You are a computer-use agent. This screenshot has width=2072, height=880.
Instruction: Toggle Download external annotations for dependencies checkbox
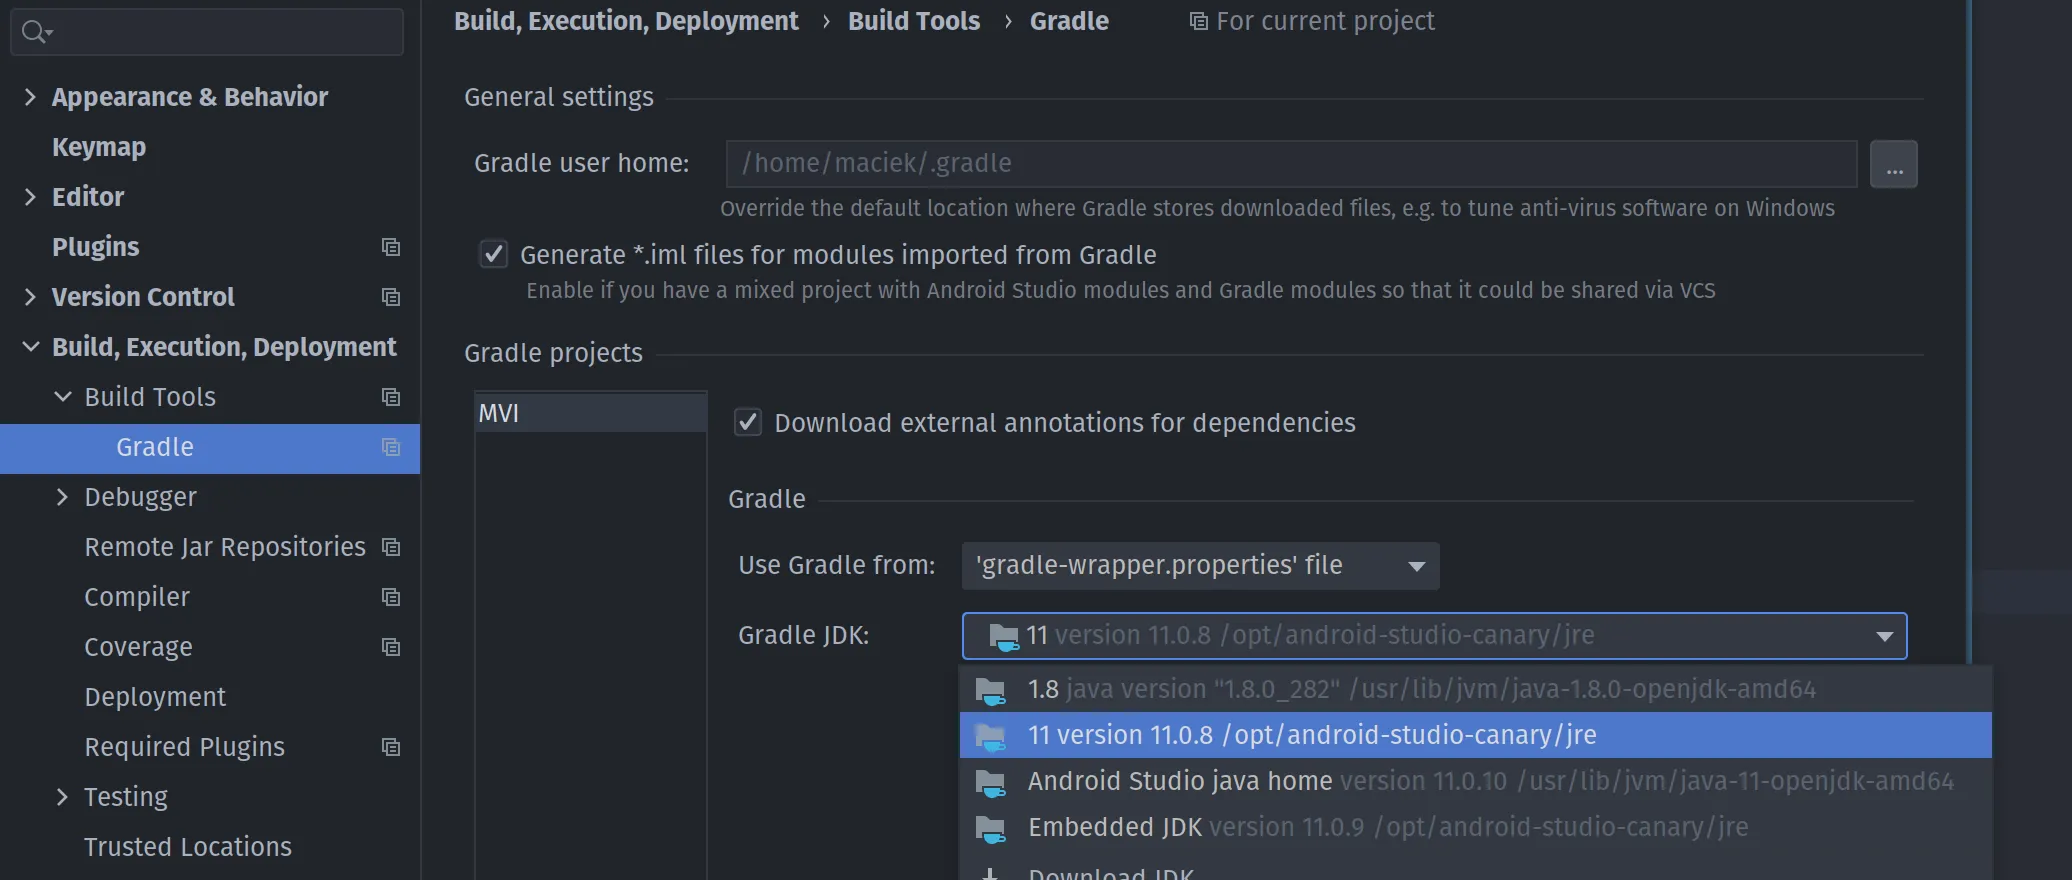pos(748,422)
